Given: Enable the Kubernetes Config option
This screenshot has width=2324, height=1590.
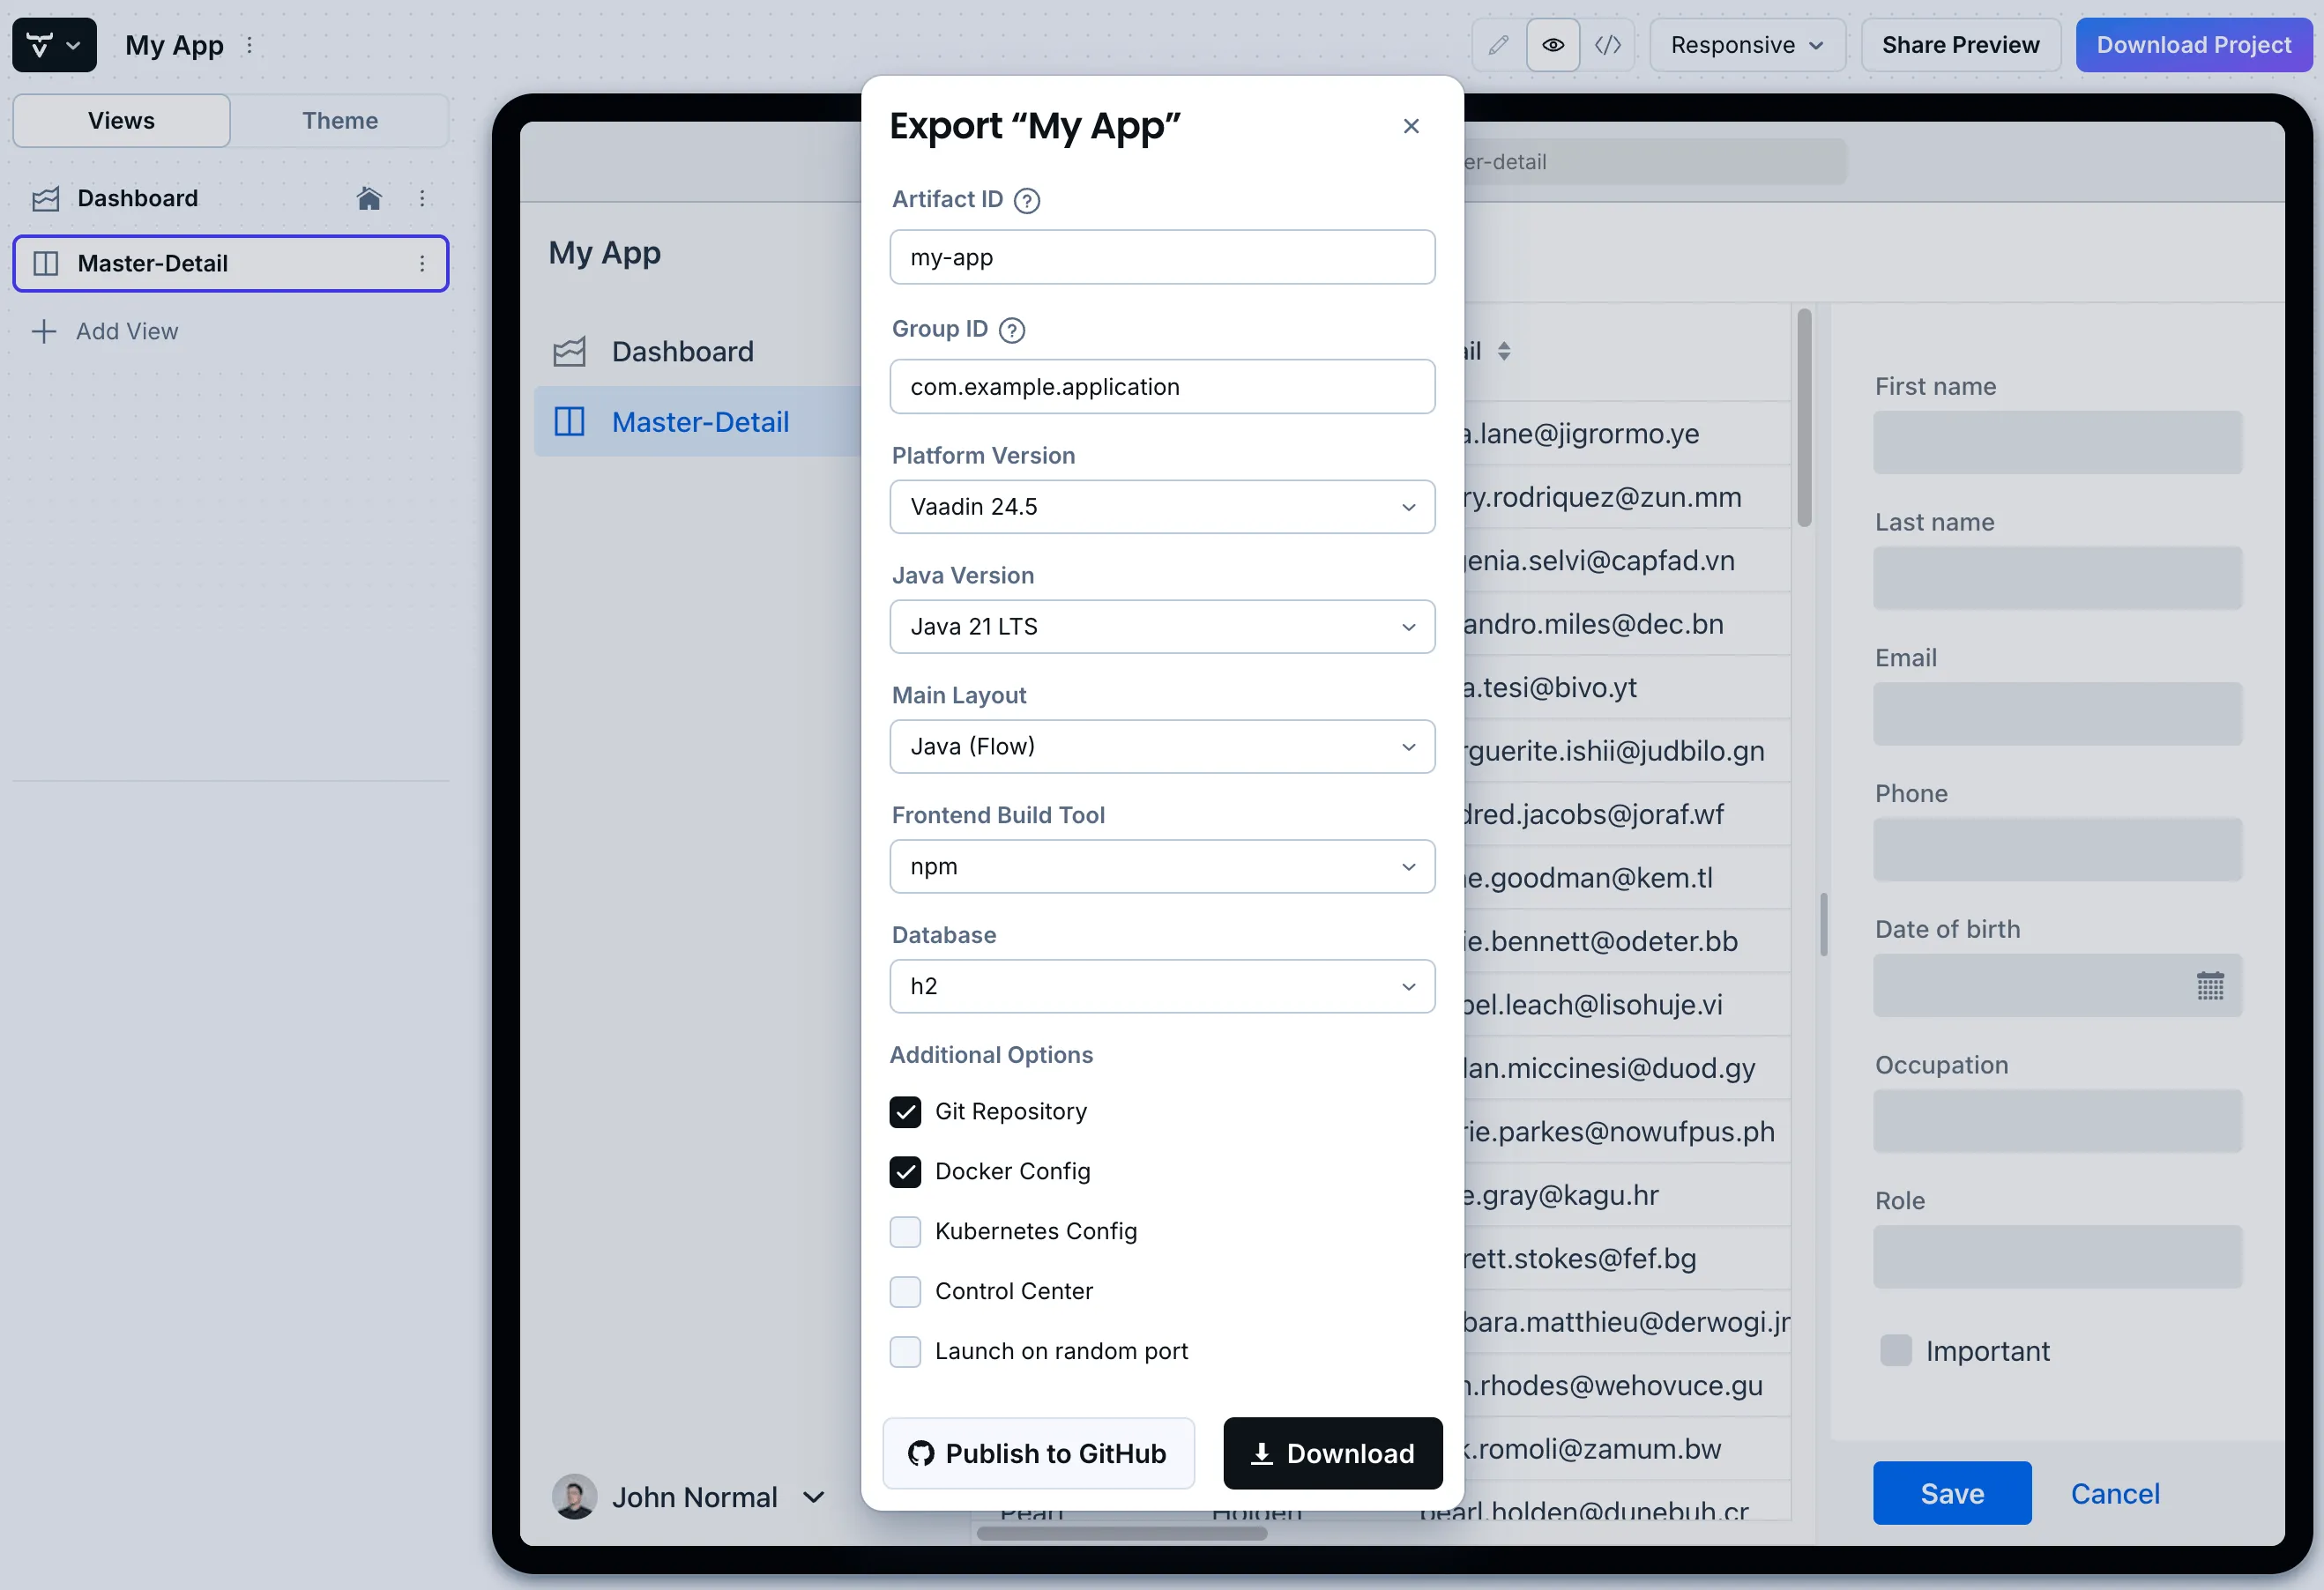Looking at the screenshot, I should pyautogui.click(x=905, y=1232).
